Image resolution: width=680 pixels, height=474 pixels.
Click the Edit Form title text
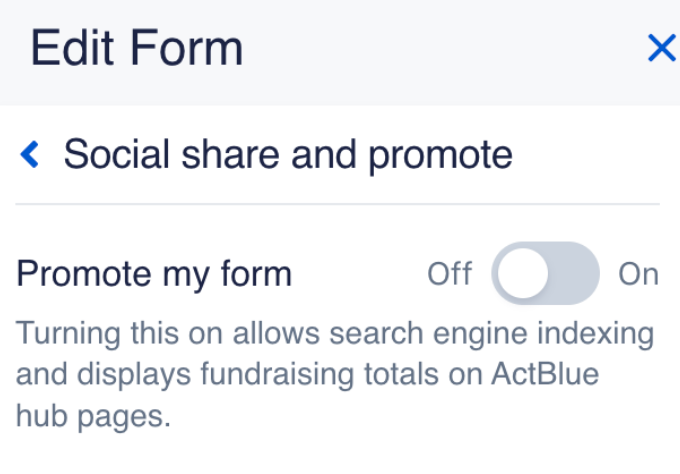[x=137, y=48]
